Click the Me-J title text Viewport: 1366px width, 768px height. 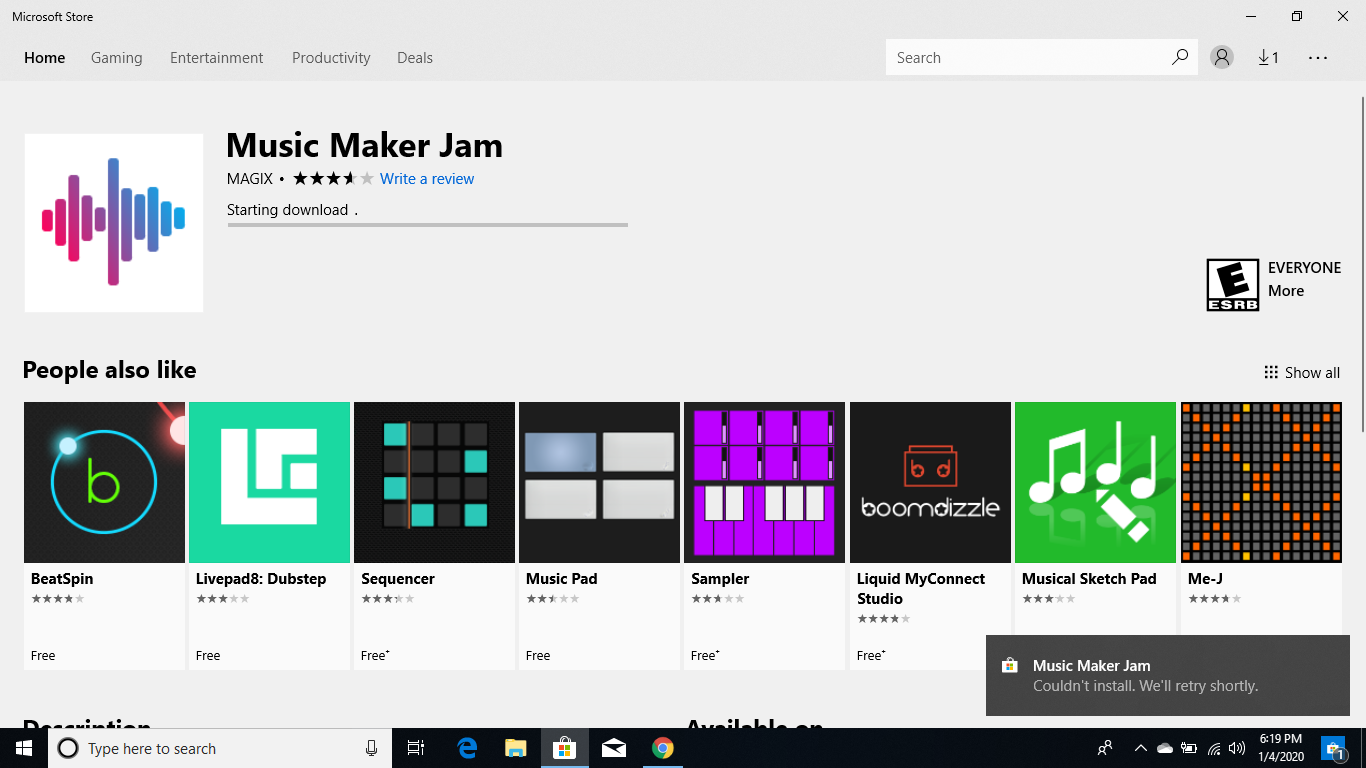(x=1205, y=578)
